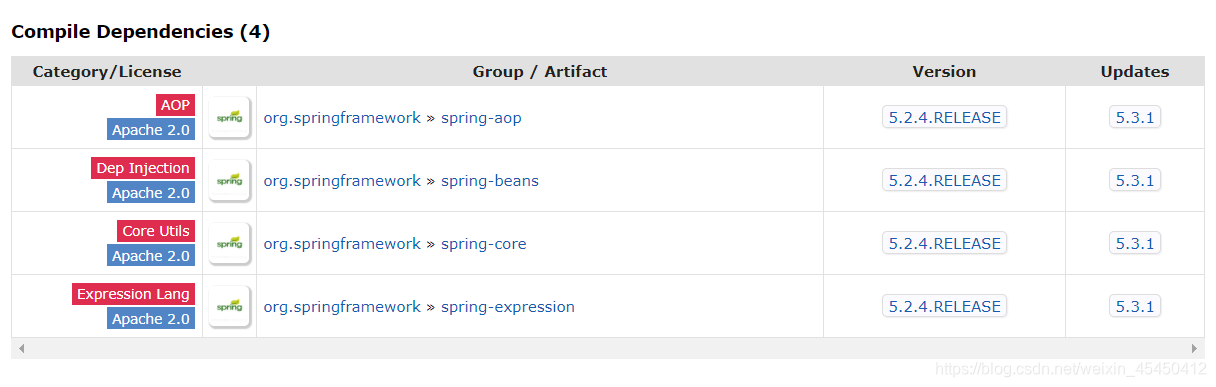The image size is (1216, 387).
Task: Select the red AOP category tag
Action: pyautogui.click(x=175, y=105)
